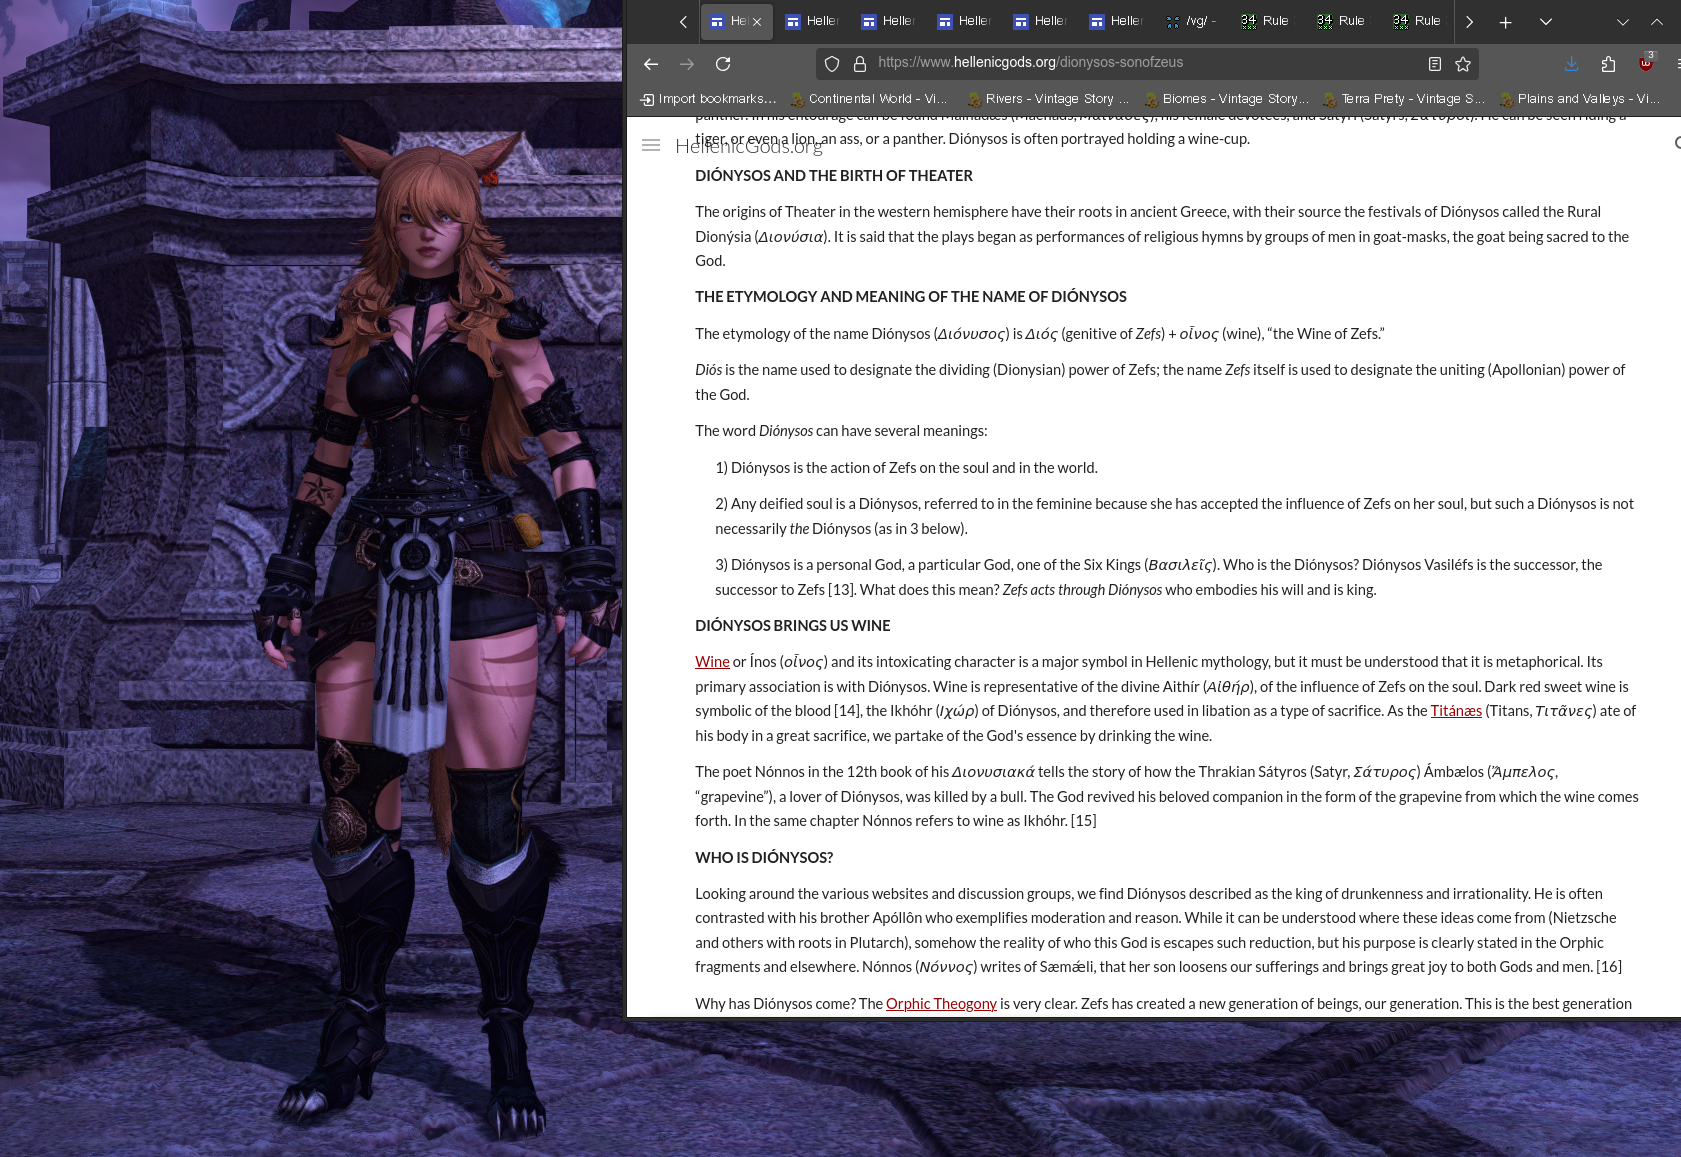Open the Continental World bookmark
The image size is (1681, 1157).
point(869,99)
